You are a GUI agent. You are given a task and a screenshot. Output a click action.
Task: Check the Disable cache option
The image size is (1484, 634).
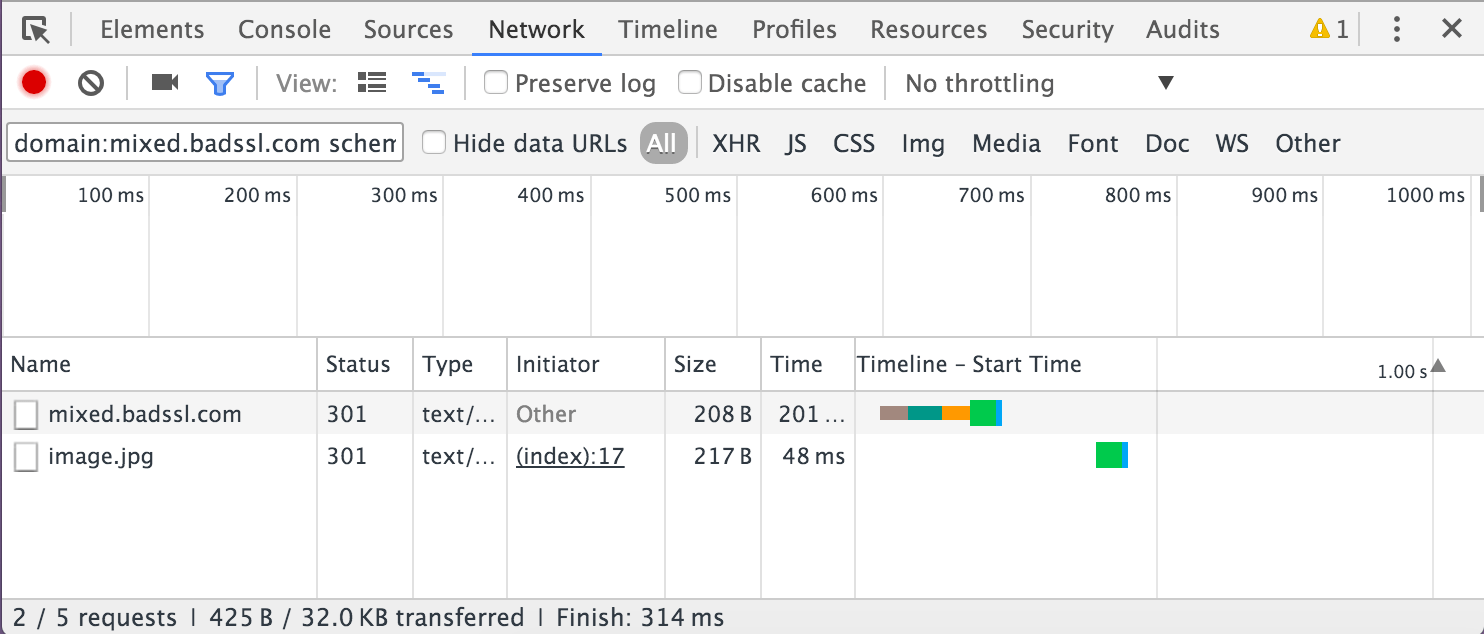tap(690, 83)
